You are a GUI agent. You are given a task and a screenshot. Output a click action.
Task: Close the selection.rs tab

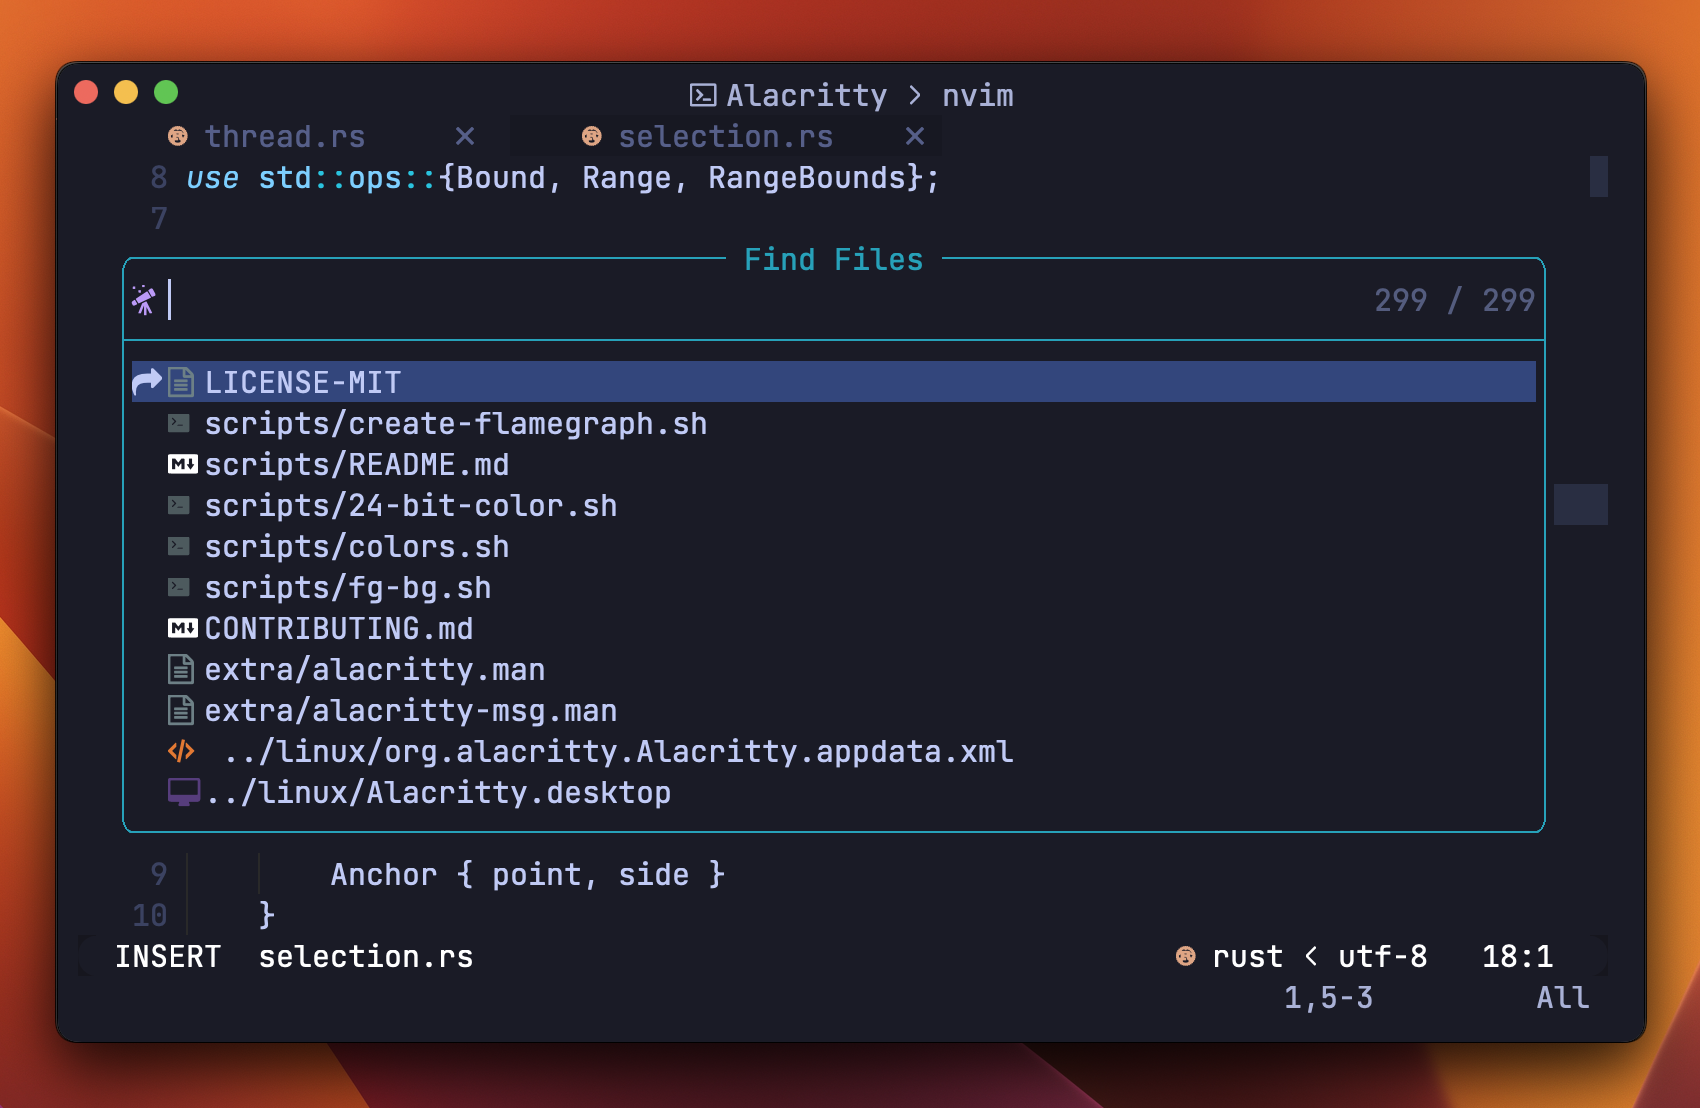point(914,136)
